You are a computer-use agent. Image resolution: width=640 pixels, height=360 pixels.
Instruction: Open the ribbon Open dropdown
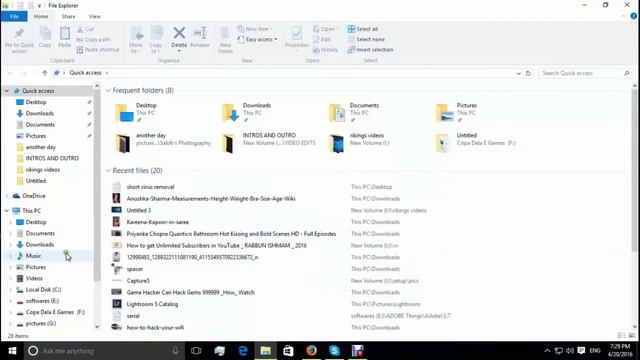326,29
